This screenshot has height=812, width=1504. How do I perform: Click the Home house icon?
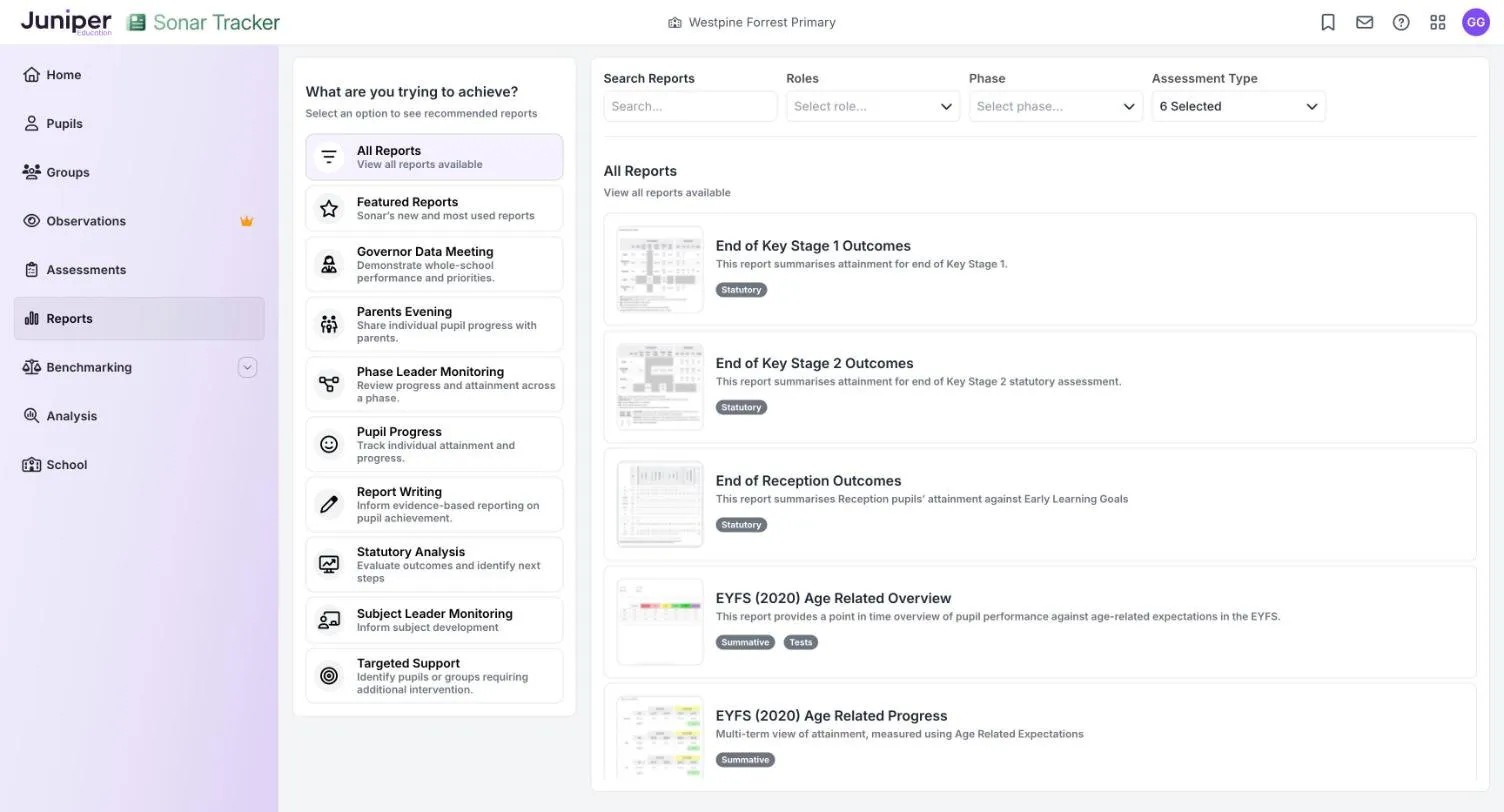point(32,75)
